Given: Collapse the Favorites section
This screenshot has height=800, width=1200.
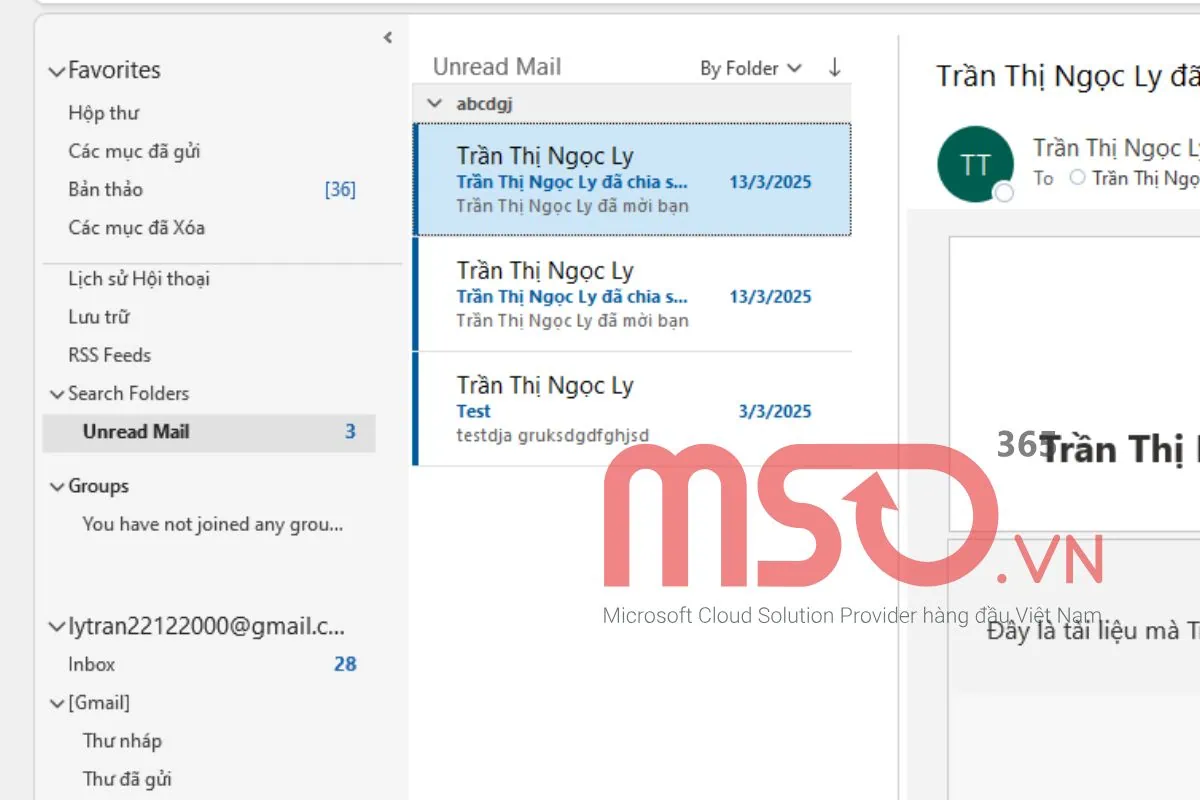Looking at the screenshot, I should [x=57, y=71].
